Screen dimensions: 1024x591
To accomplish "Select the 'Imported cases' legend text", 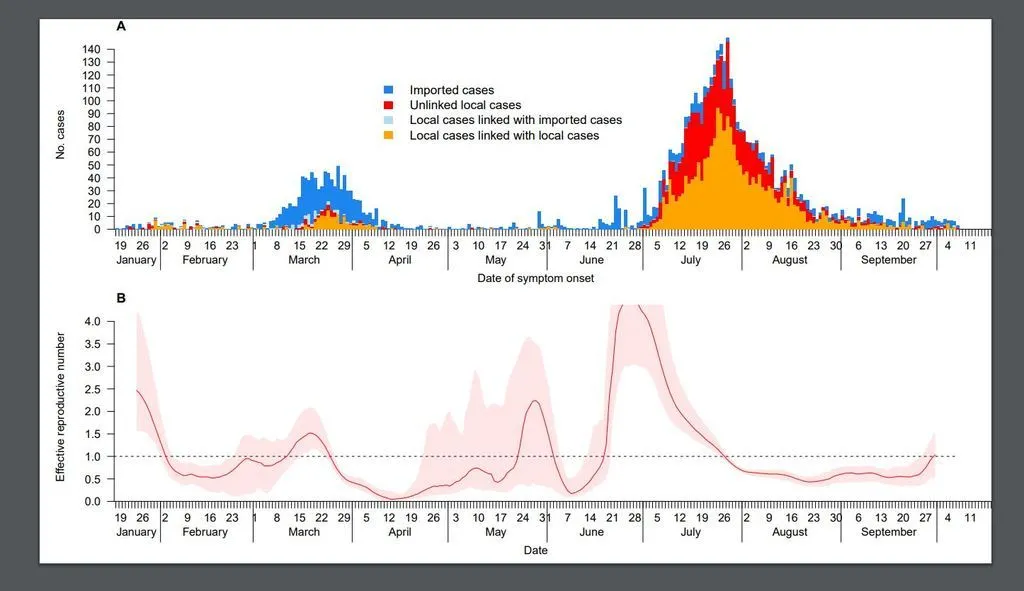I will click(x=452, y=90).
